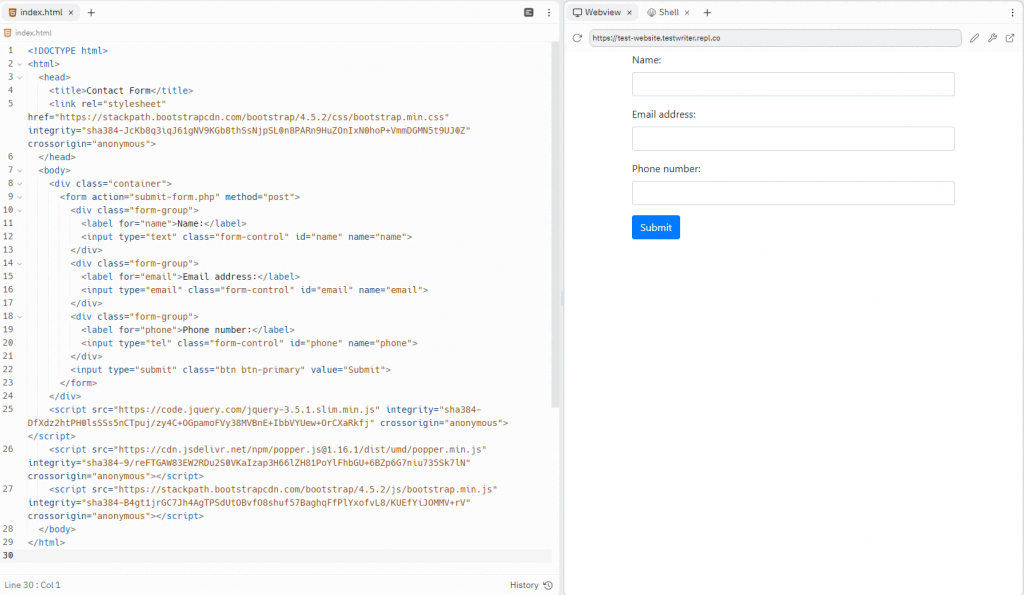
Task: Fold the <head> section at line 3
Action: pos(19,77)
